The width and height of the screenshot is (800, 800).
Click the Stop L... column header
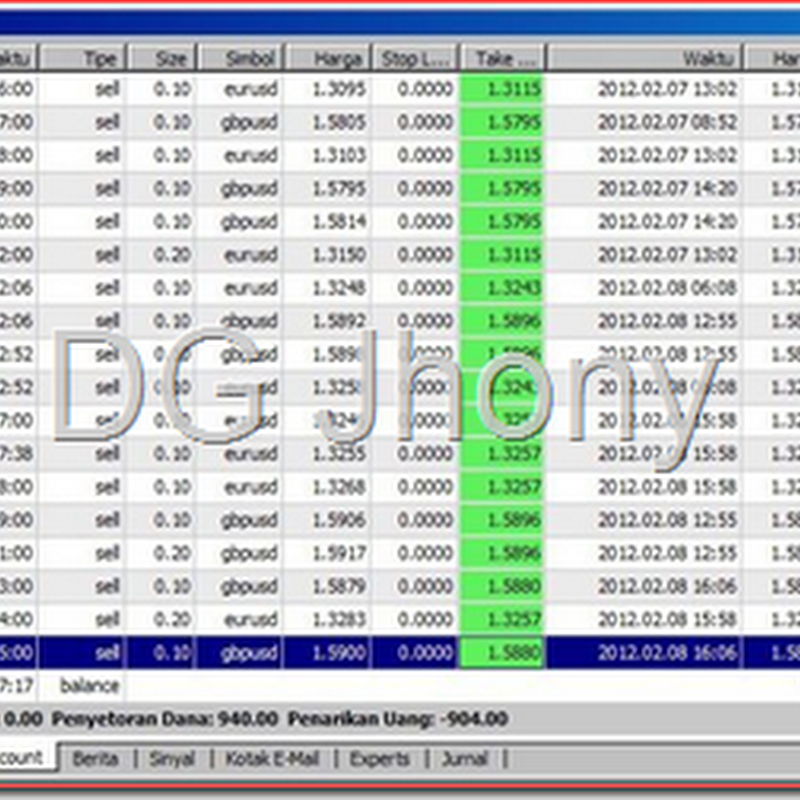415,58
